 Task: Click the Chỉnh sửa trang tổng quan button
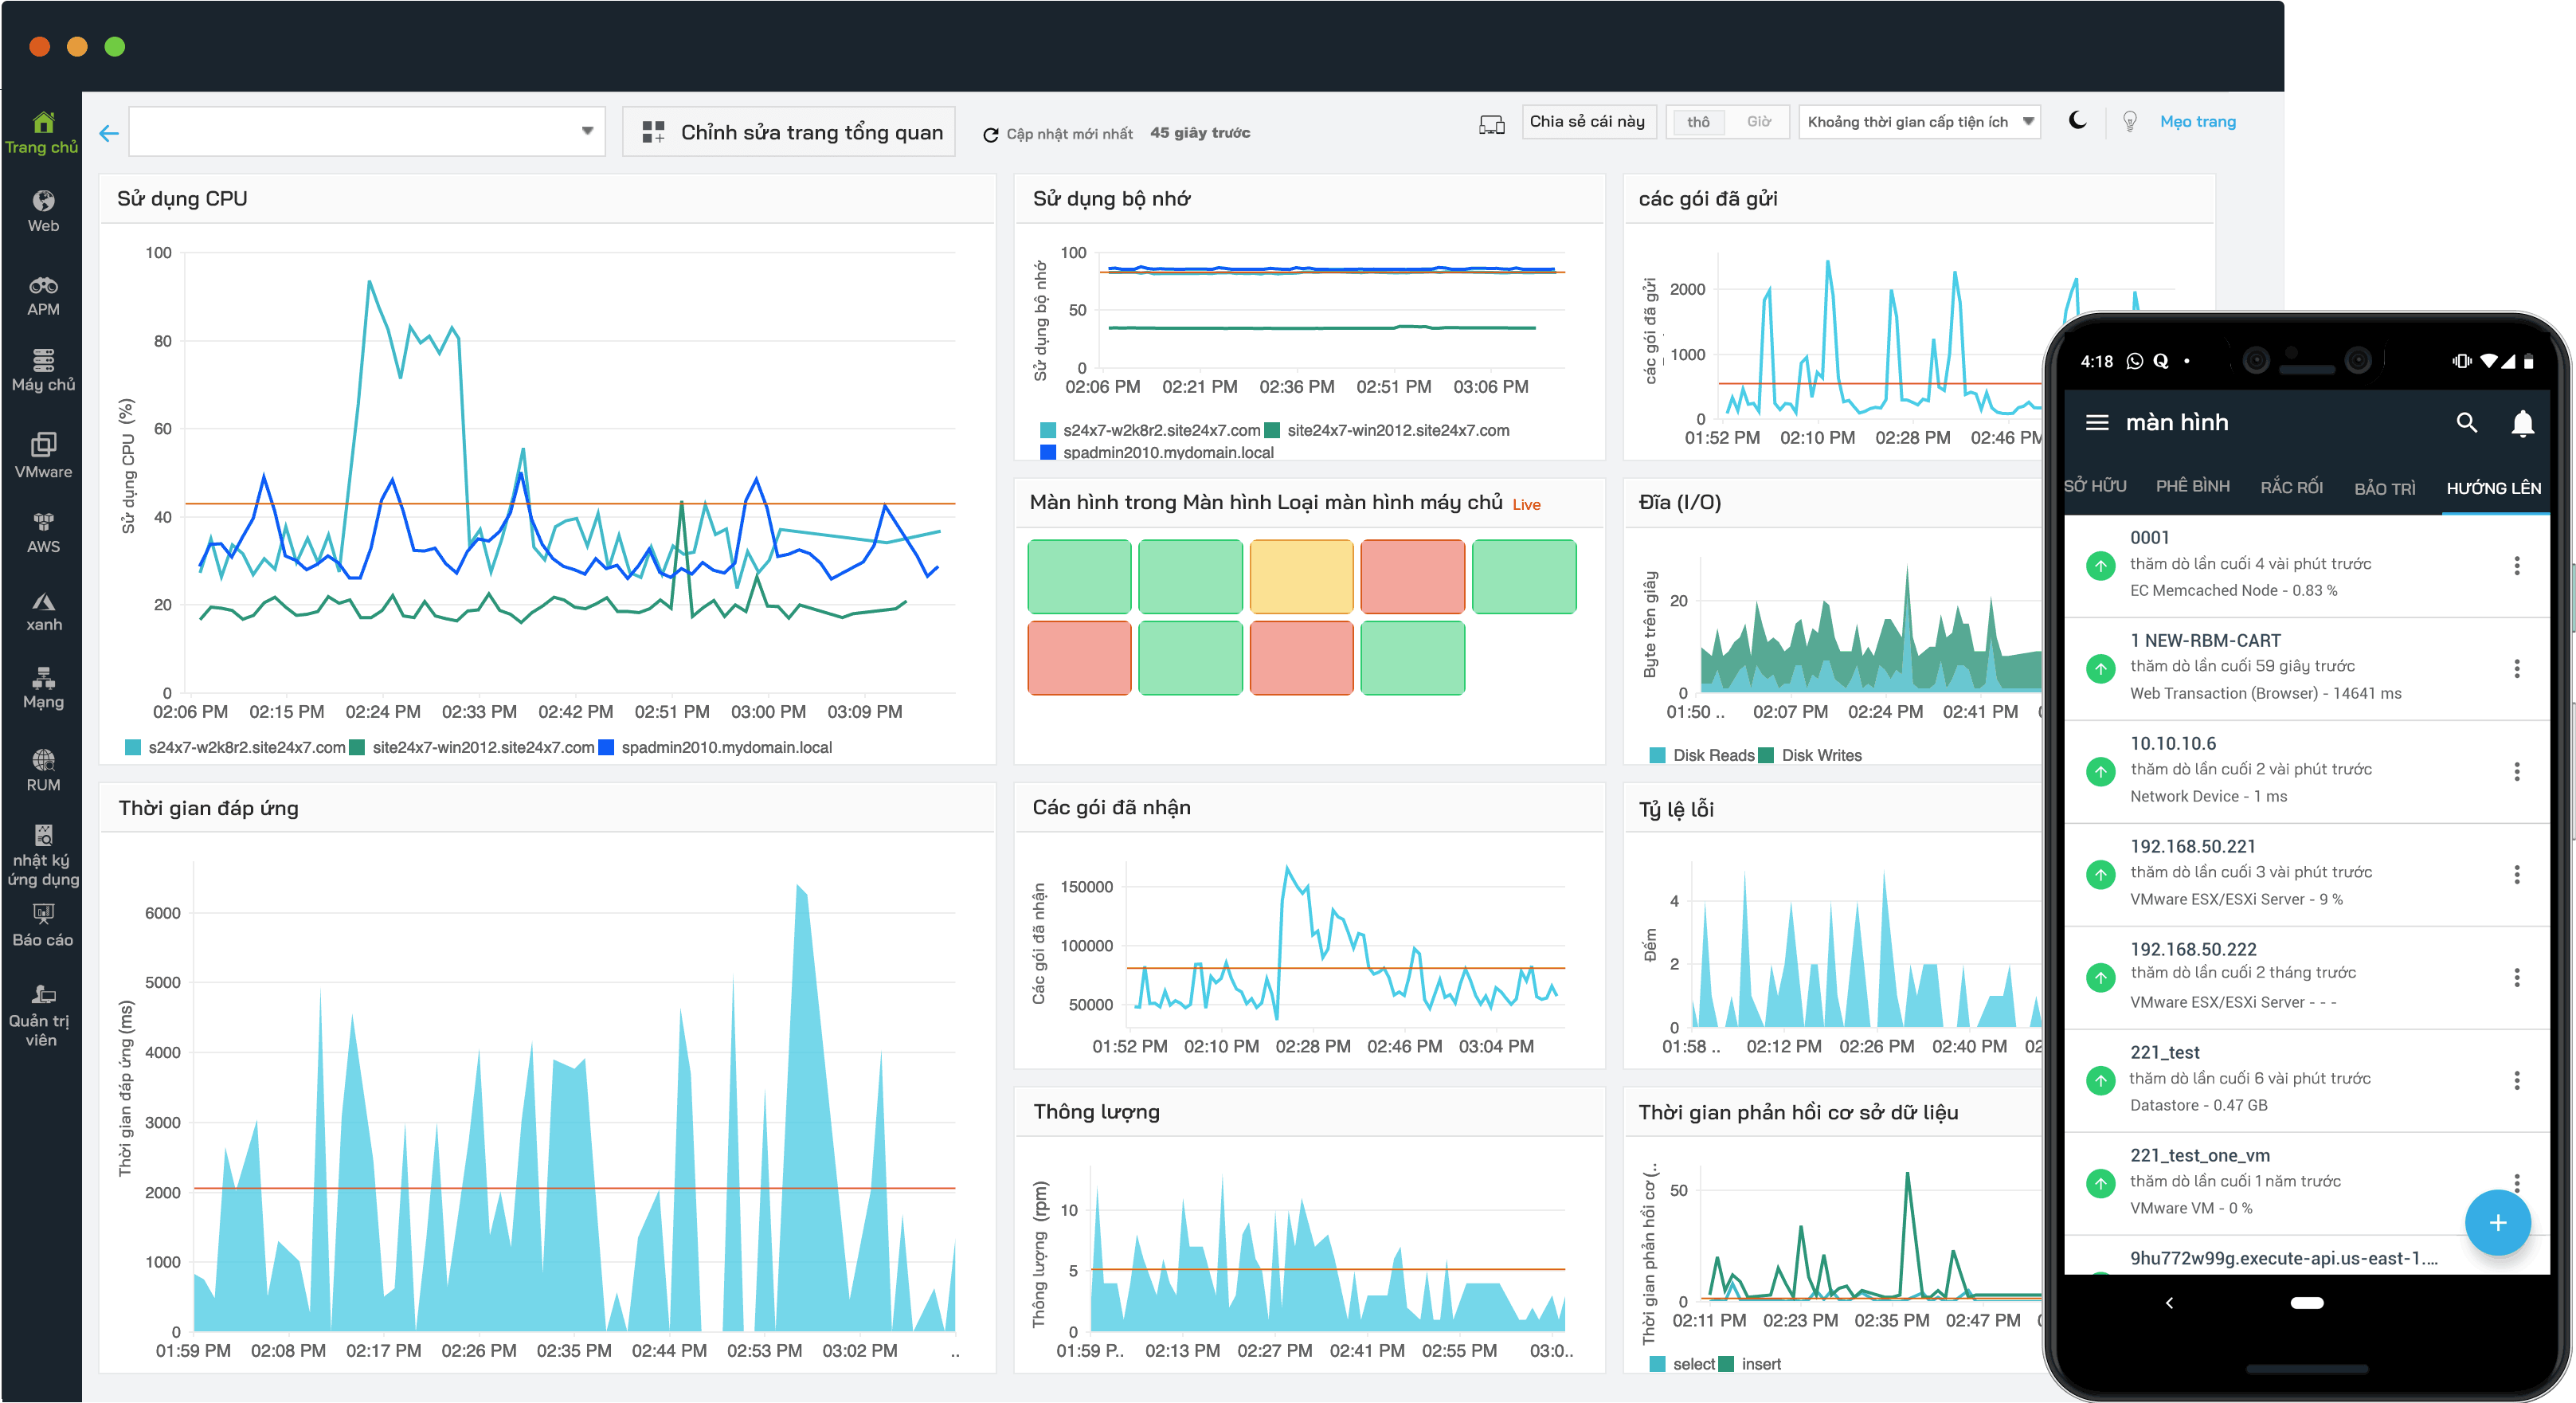[x=789, y=131]
